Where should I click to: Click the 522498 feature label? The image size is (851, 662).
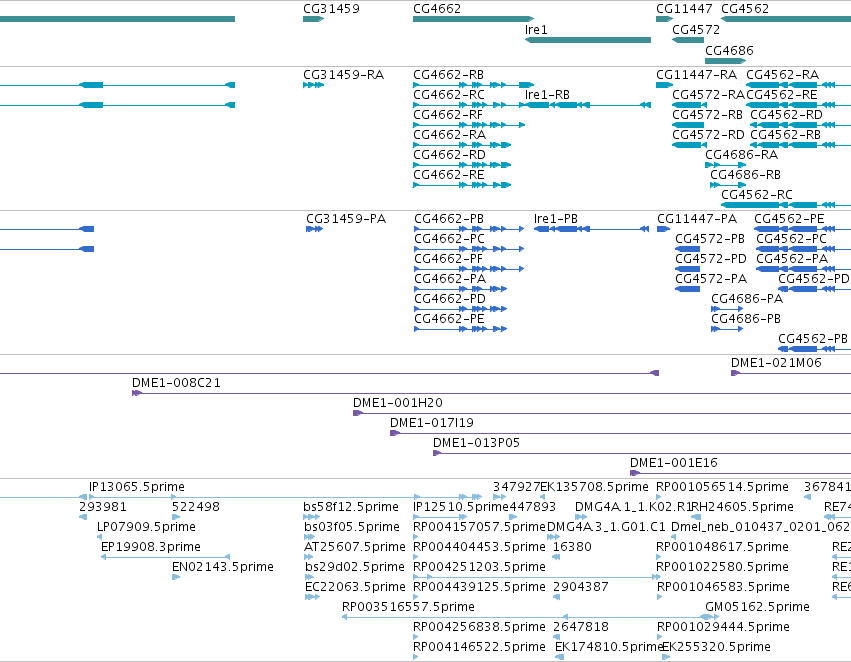point(195,507)
